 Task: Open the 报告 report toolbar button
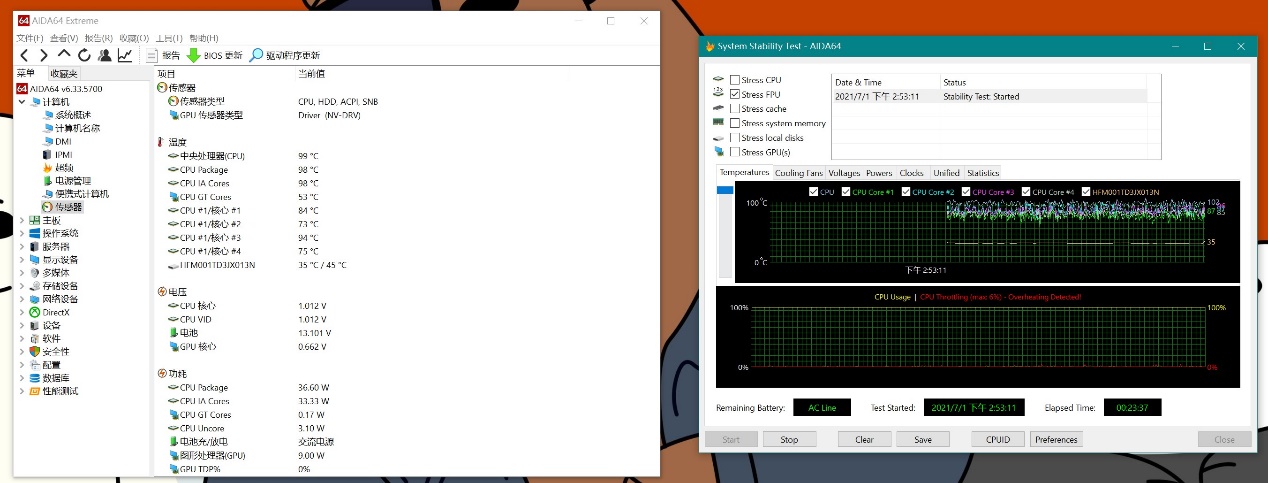coord(163,55)
